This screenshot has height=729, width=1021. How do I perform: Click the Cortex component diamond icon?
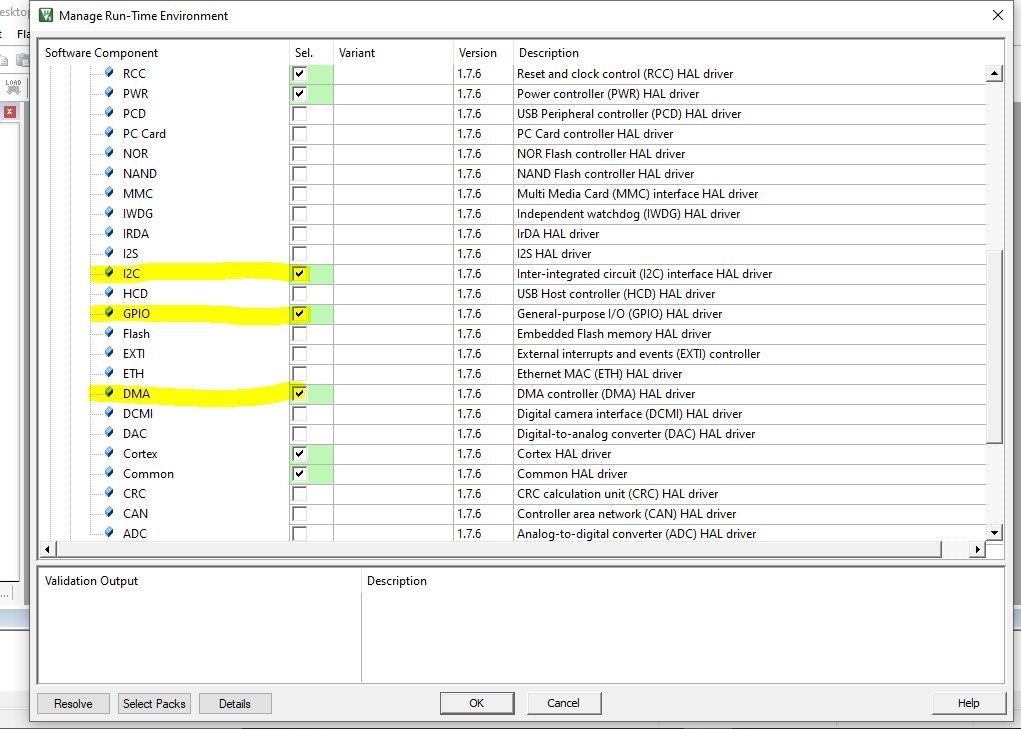coord(109,453)
